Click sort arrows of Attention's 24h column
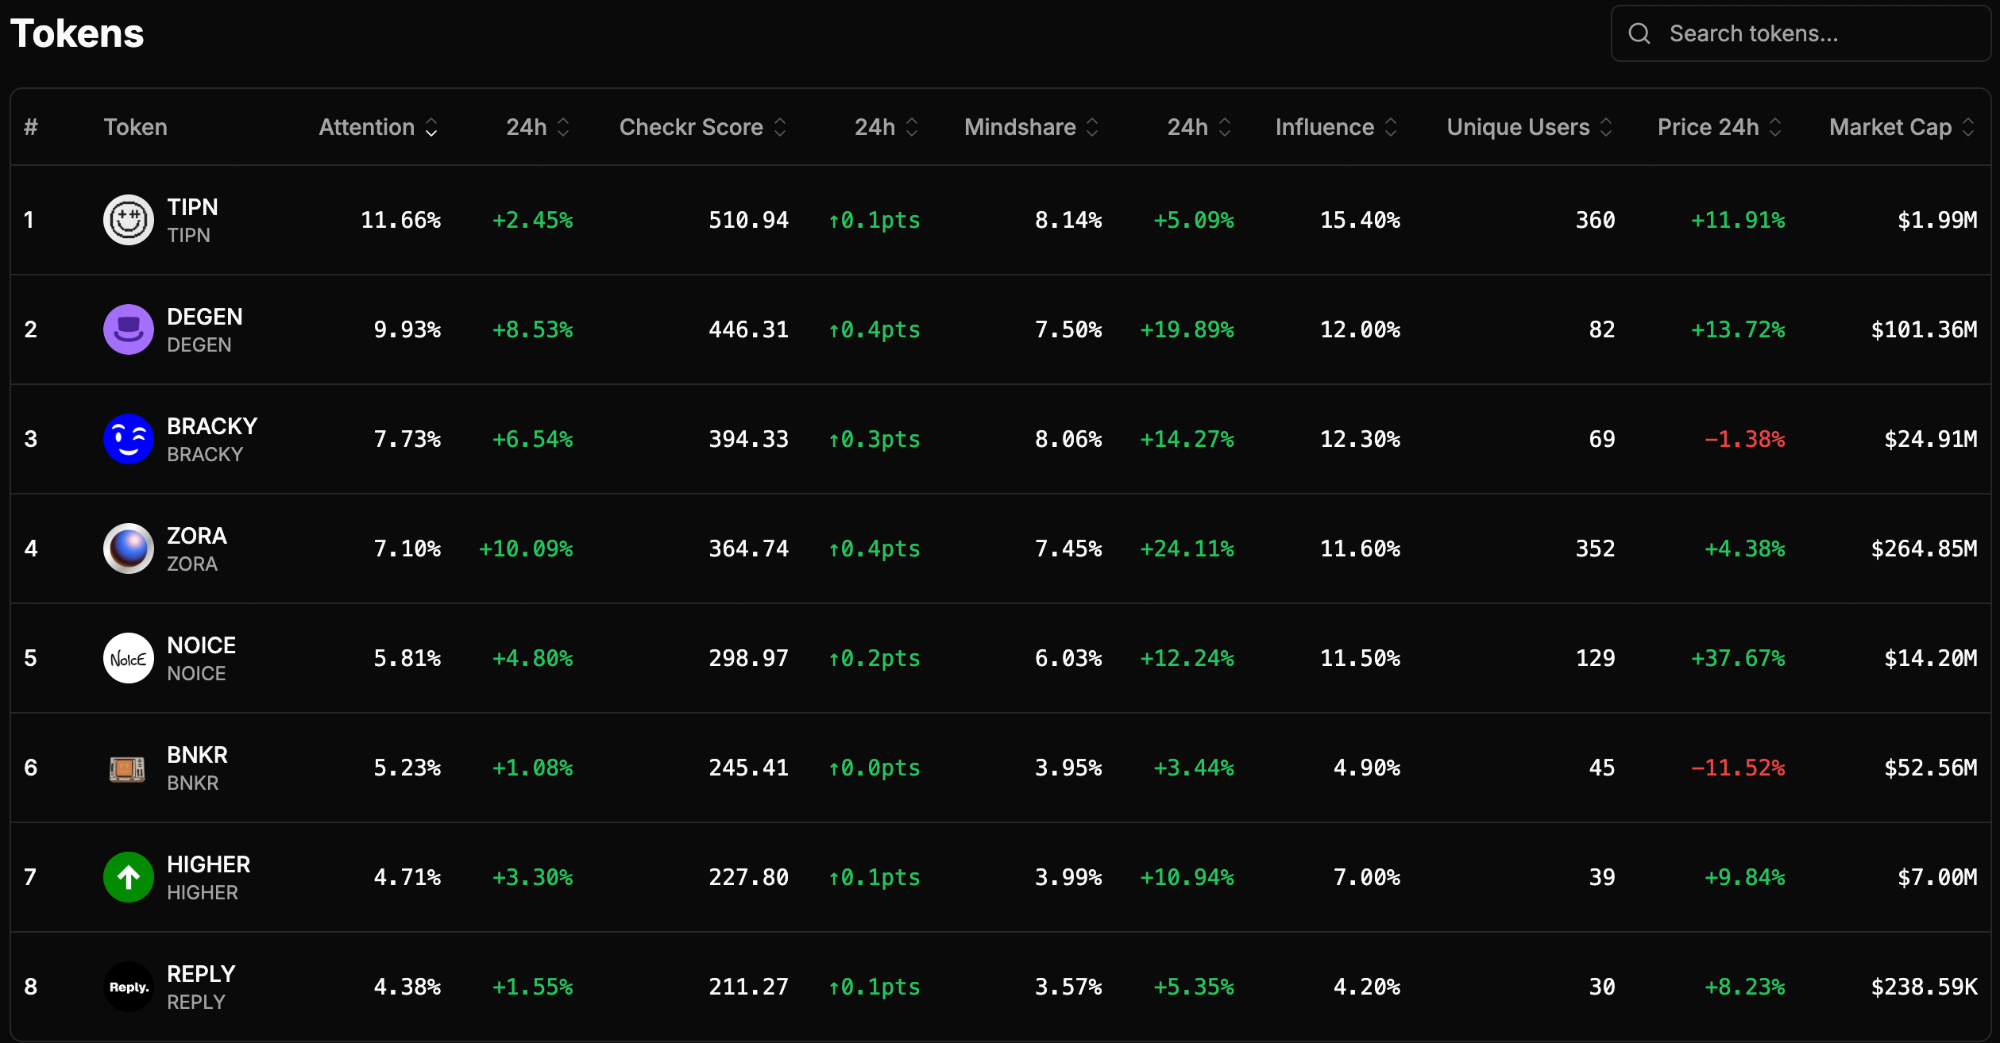The image size is (2000, 1043). pyautogui.click(x=564, y=128)
